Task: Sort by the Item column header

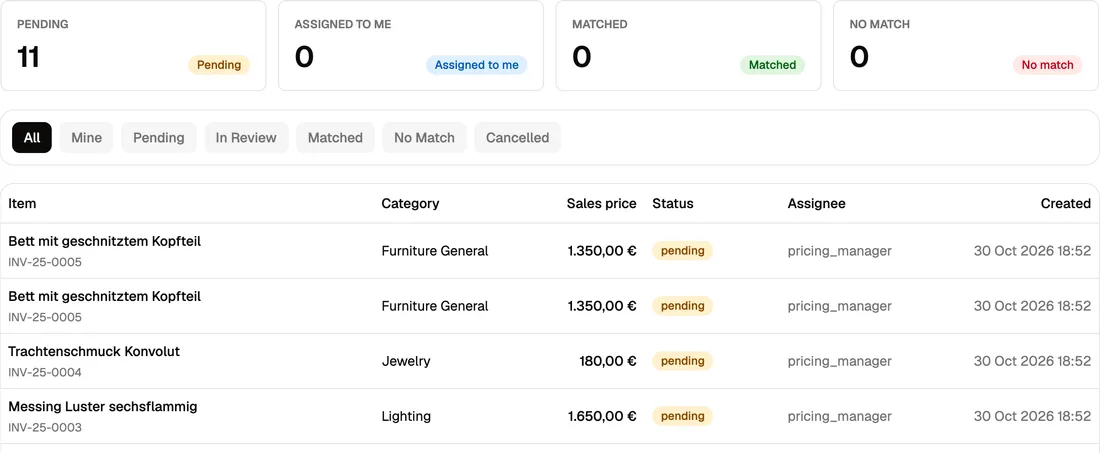Action: tap(22, 203)
